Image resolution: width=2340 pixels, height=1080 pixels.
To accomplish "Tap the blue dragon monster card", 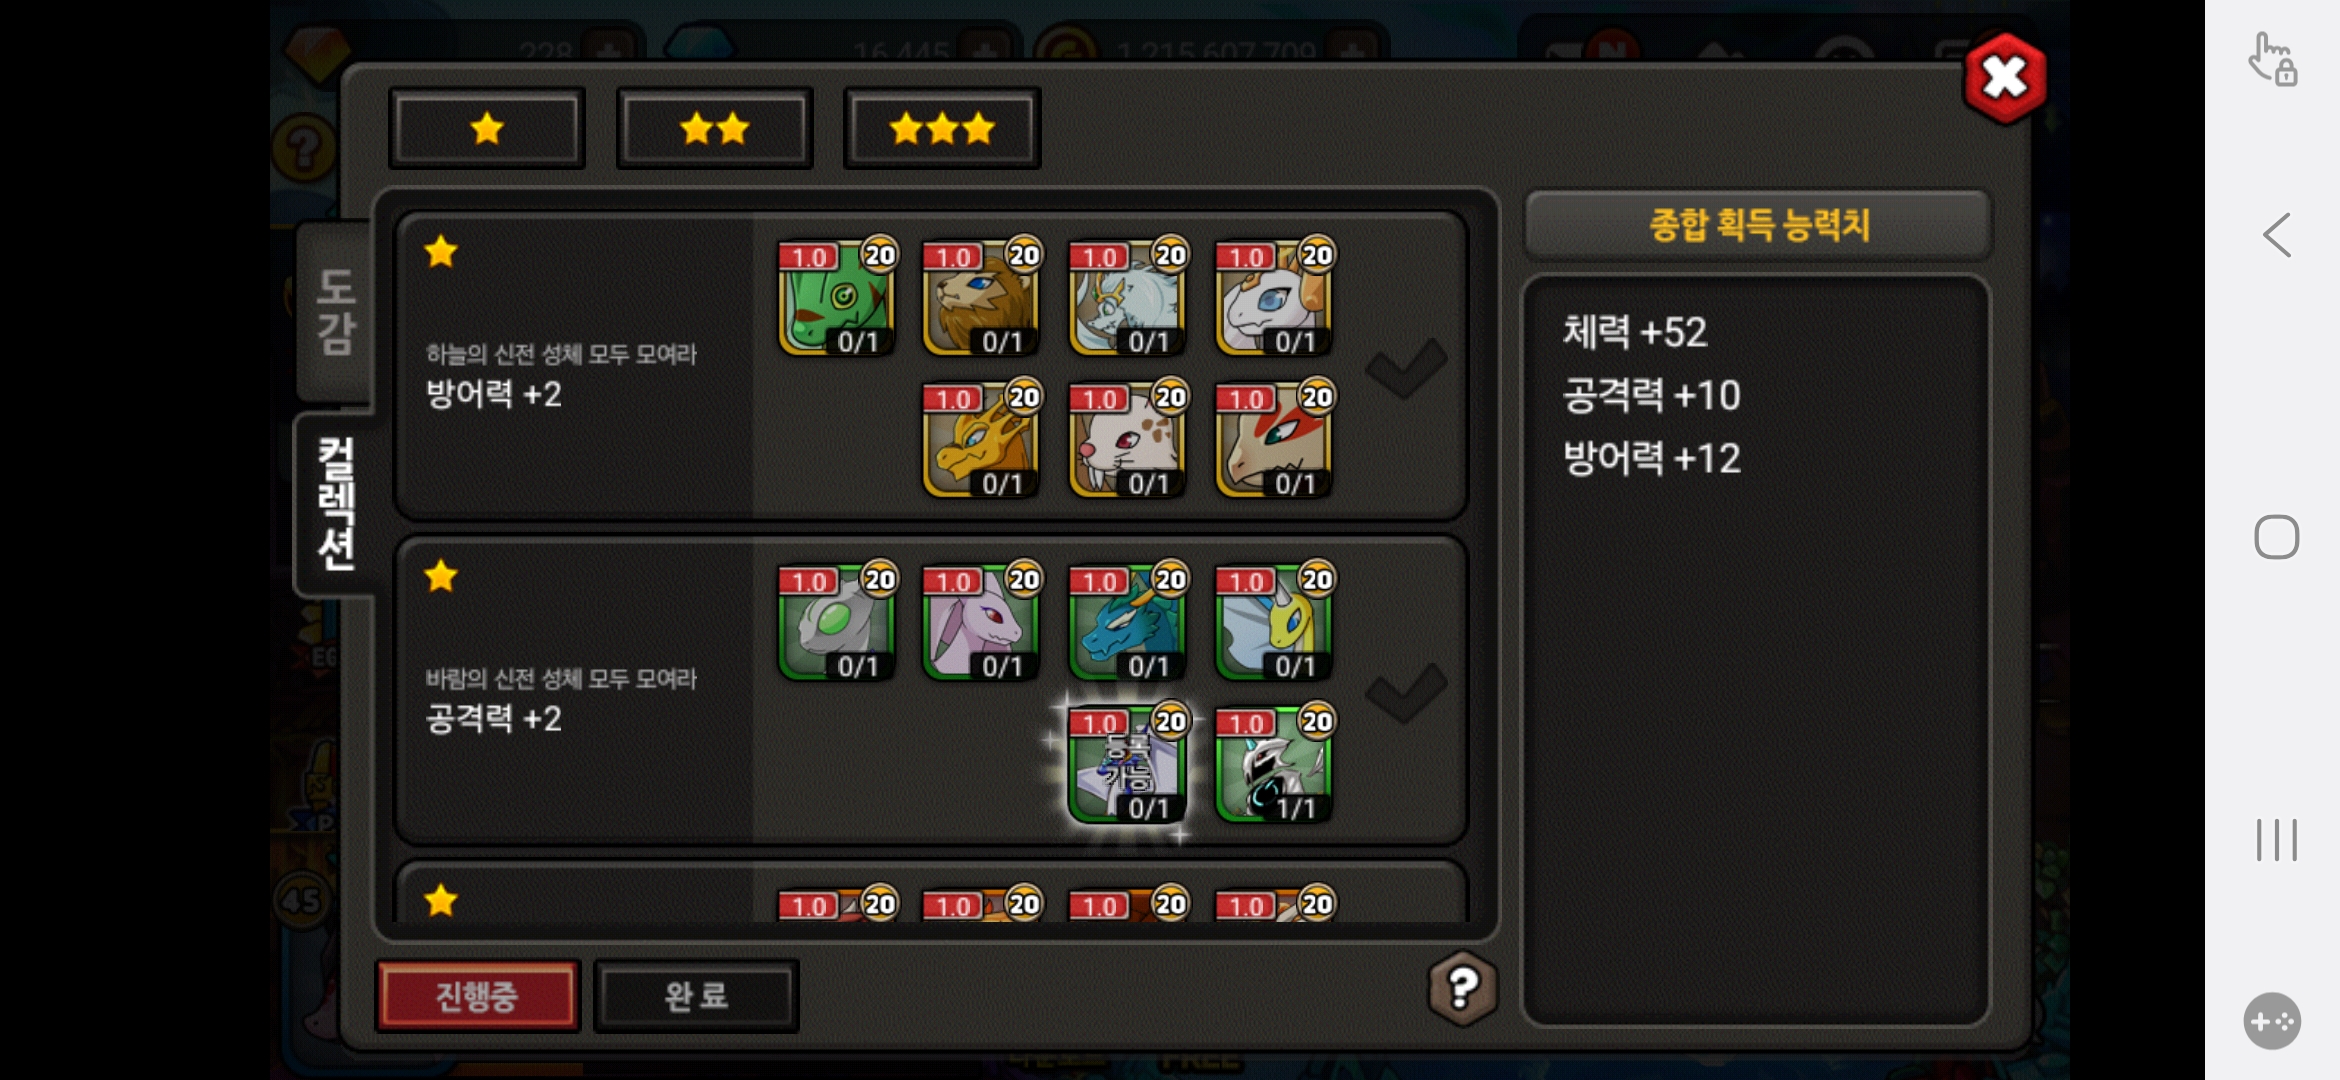I will pyautogui.click(x=1128, y=621).
